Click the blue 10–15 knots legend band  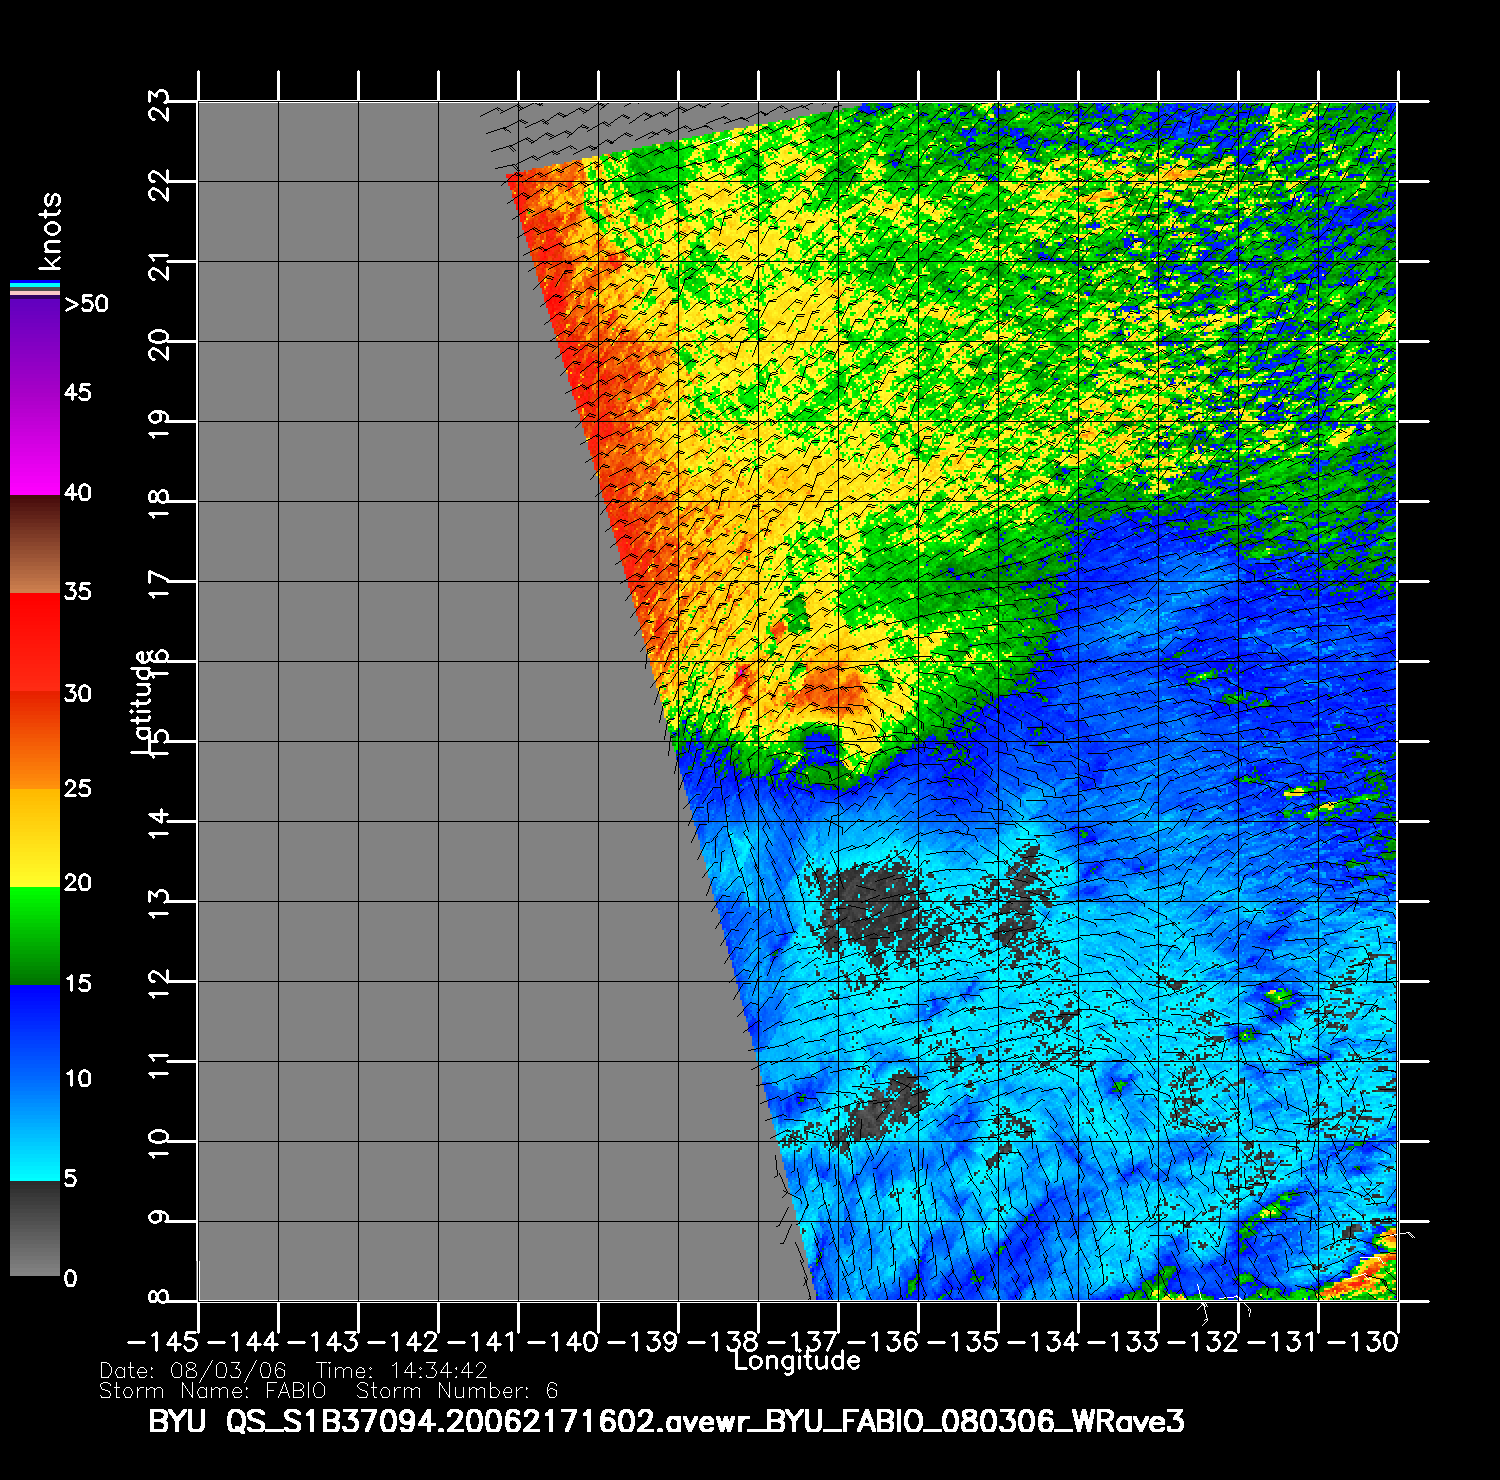point(35,1033)
